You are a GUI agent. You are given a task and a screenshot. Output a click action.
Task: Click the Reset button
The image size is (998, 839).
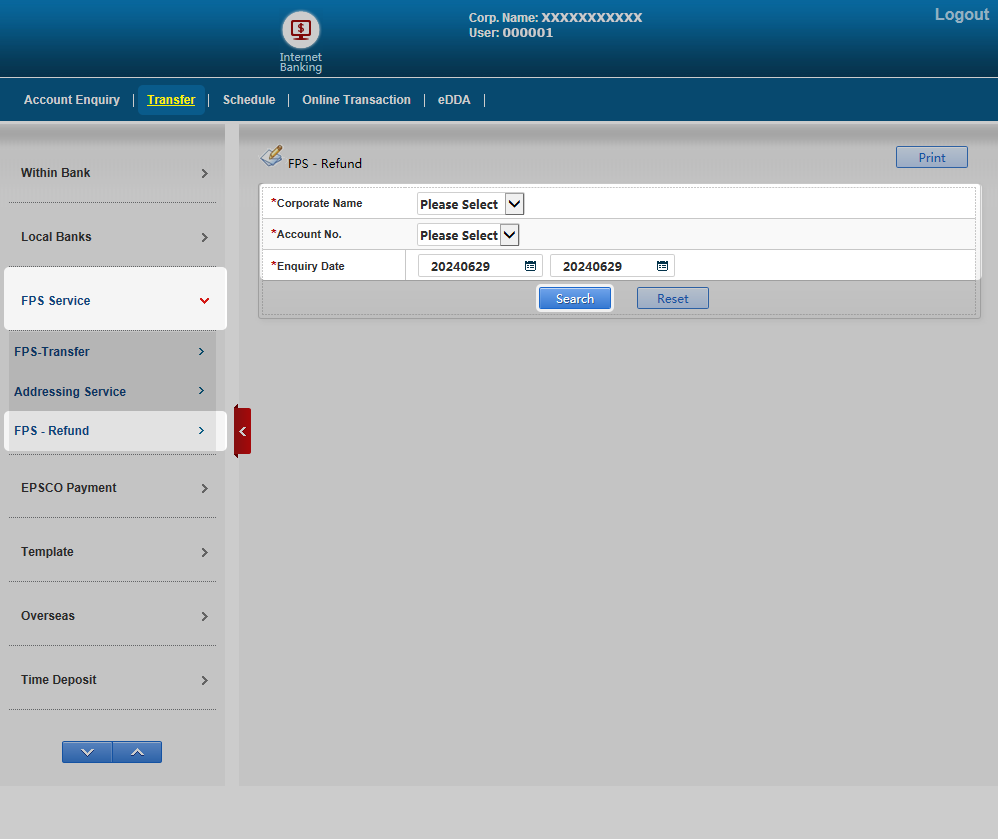(x=672, y=298)
